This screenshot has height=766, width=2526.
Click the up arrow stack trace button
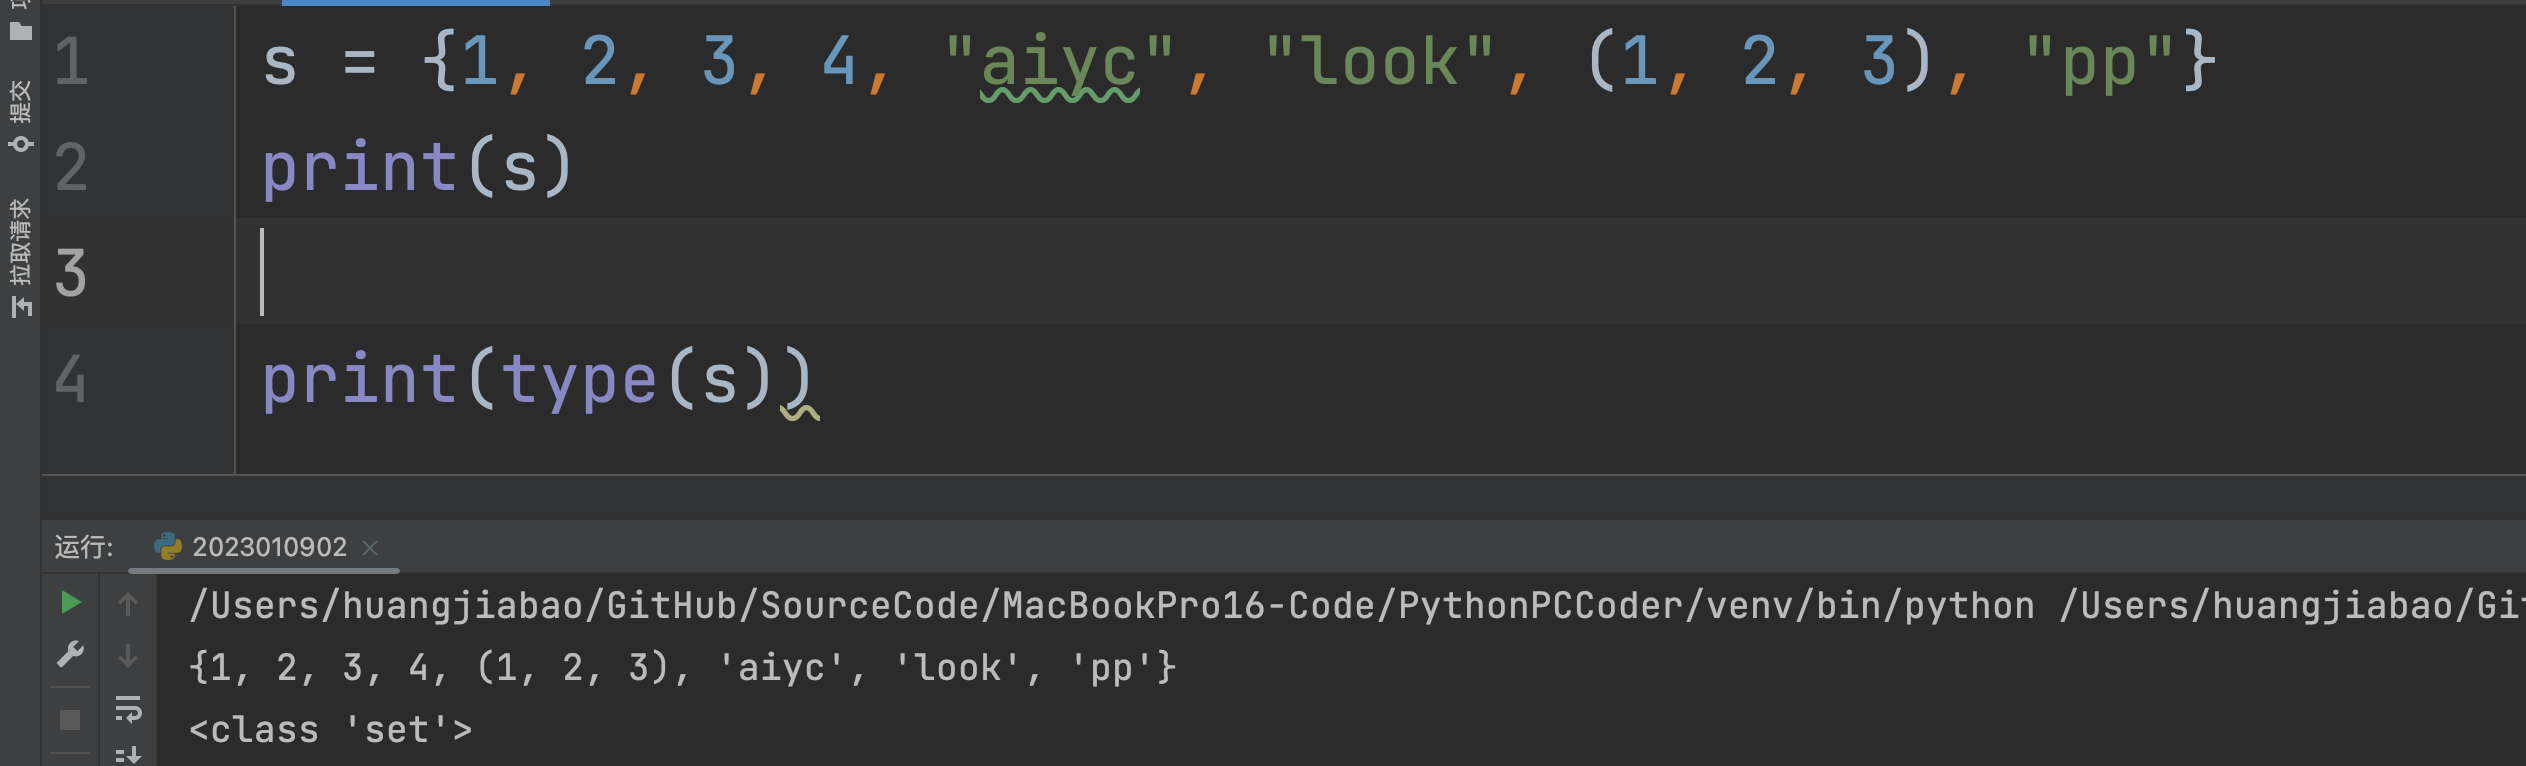click(x=128, y=603)
